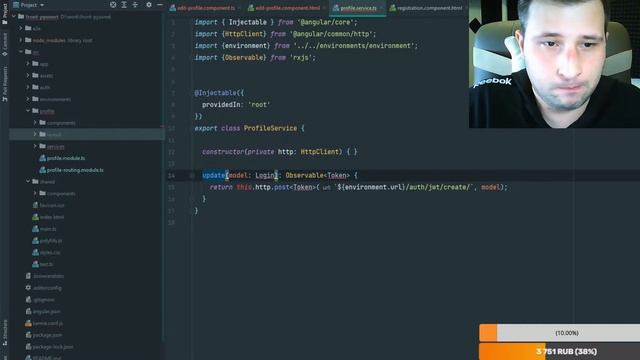This screenshot has height=360, width=640.
Task: Expand the app folder
Action: tap(28, 64)
